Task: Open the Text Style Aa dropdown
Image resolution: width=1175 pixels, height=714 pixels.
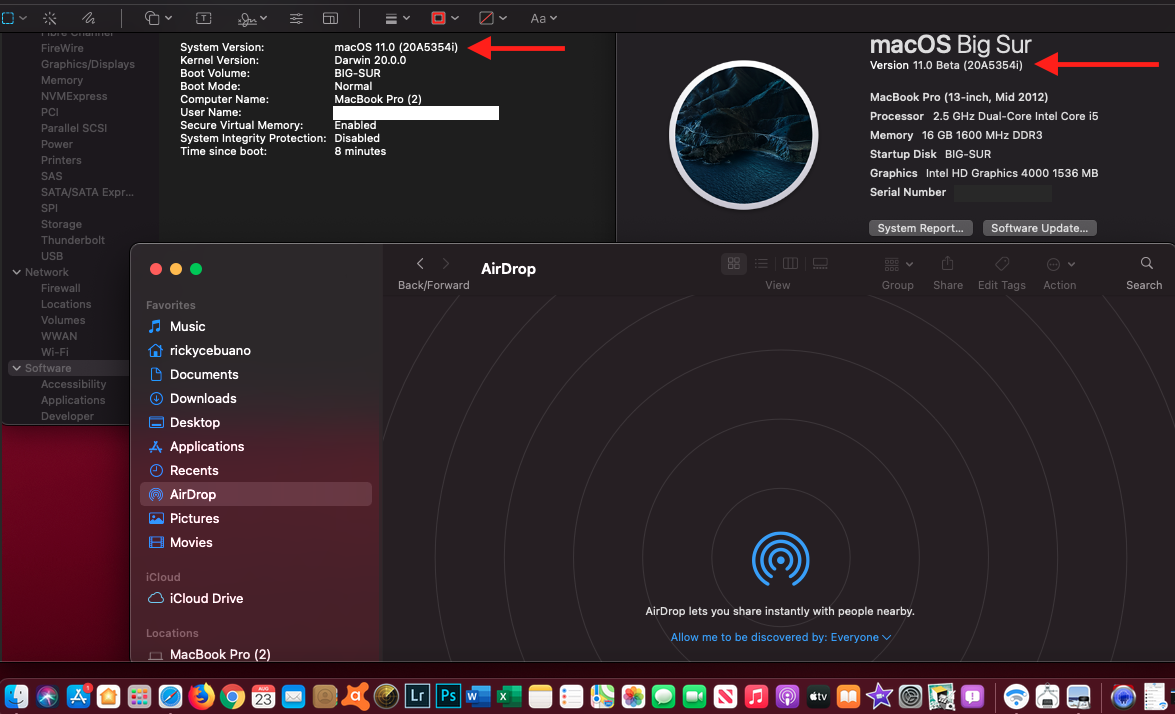Action: (543, 18)
